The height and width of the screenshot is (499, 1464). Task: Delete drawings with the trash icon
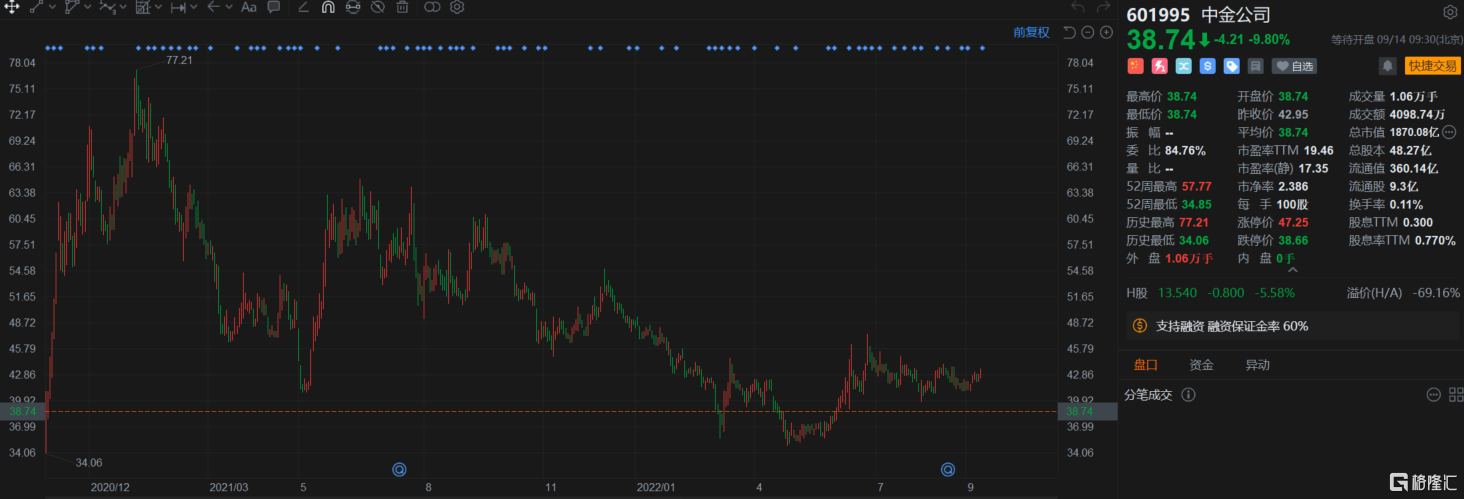pos(402,7)
